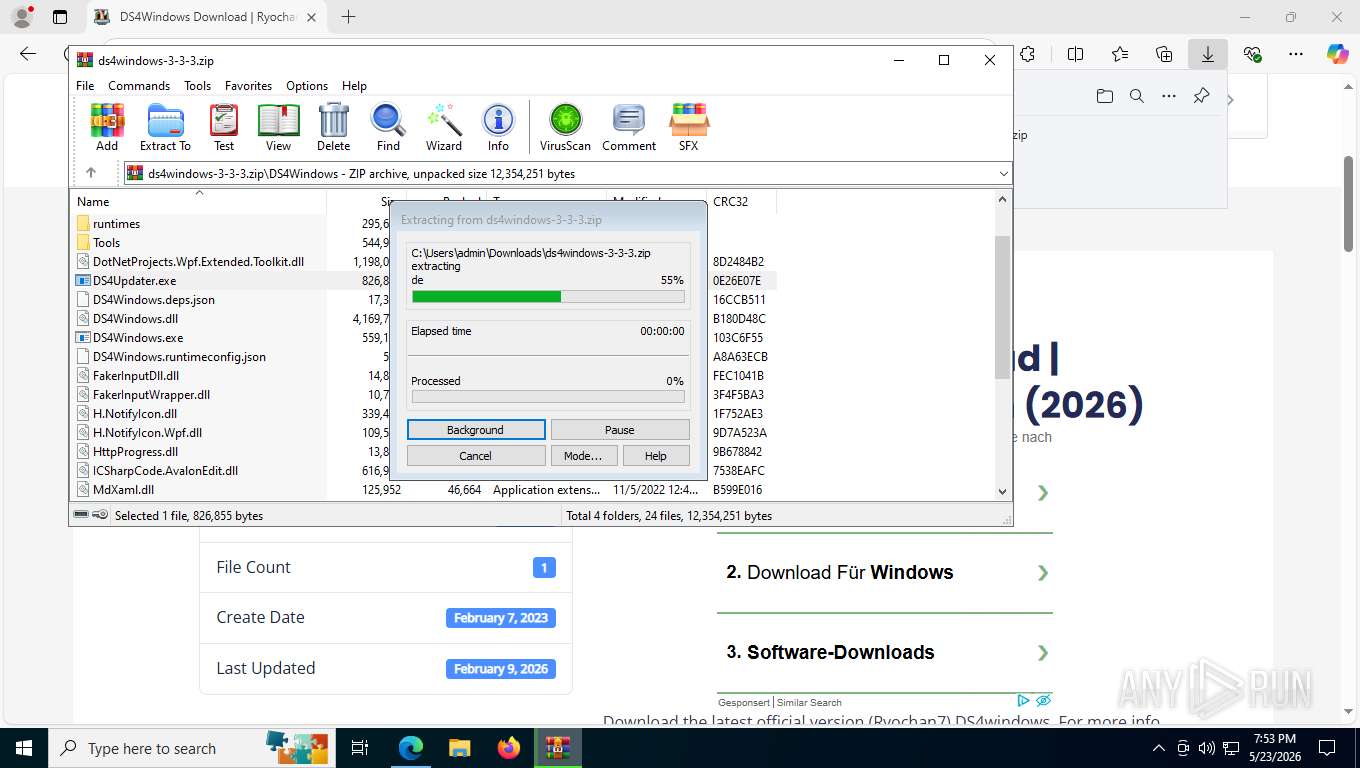Open the Info toolbar icon
The width and height of the screenshot is (1360, 768).
[498, 126]
